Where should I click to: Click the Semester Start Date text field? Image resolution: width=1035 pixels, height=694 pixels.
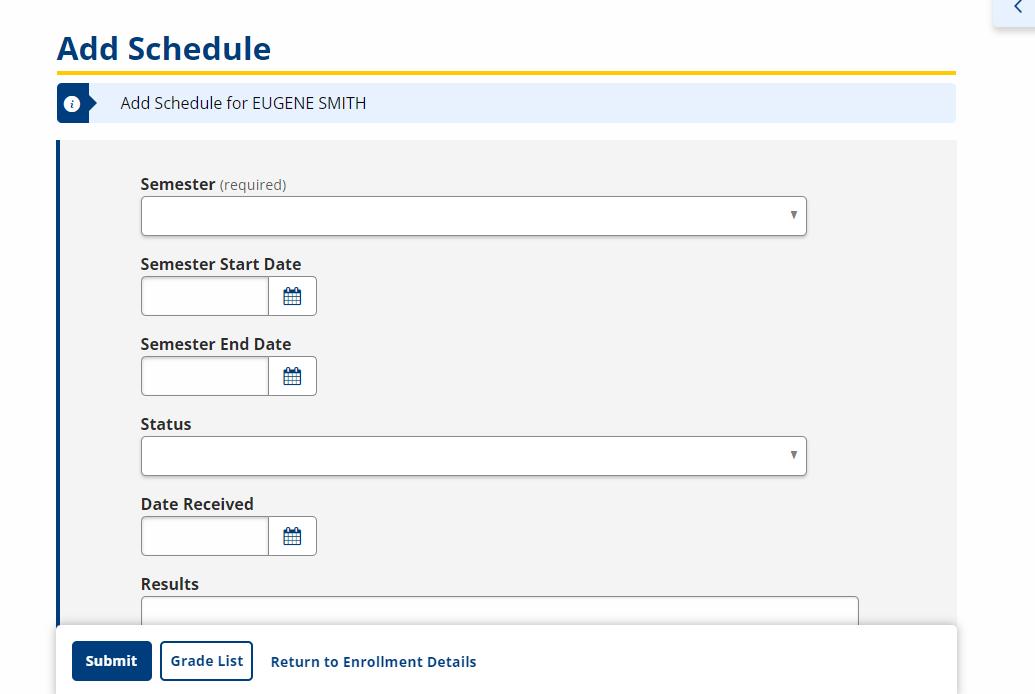[x=205, y=296]
